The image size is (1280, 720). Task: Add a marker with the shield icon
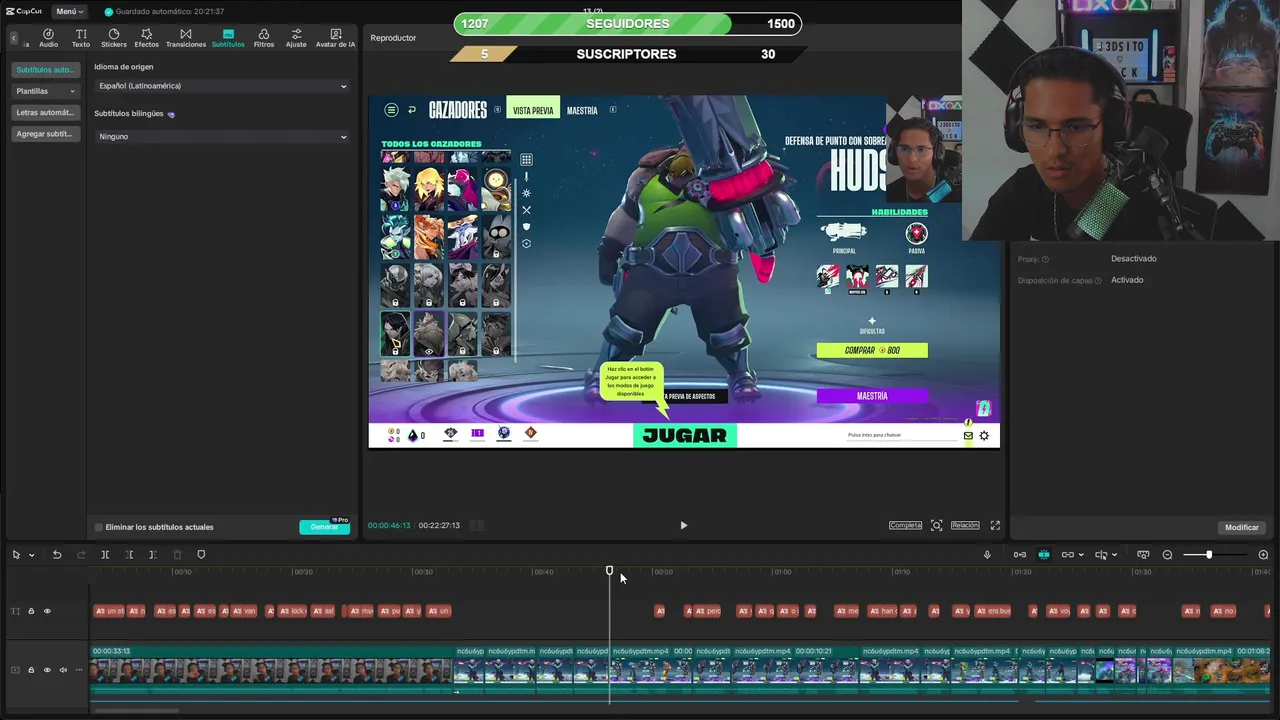coord(201,554)
